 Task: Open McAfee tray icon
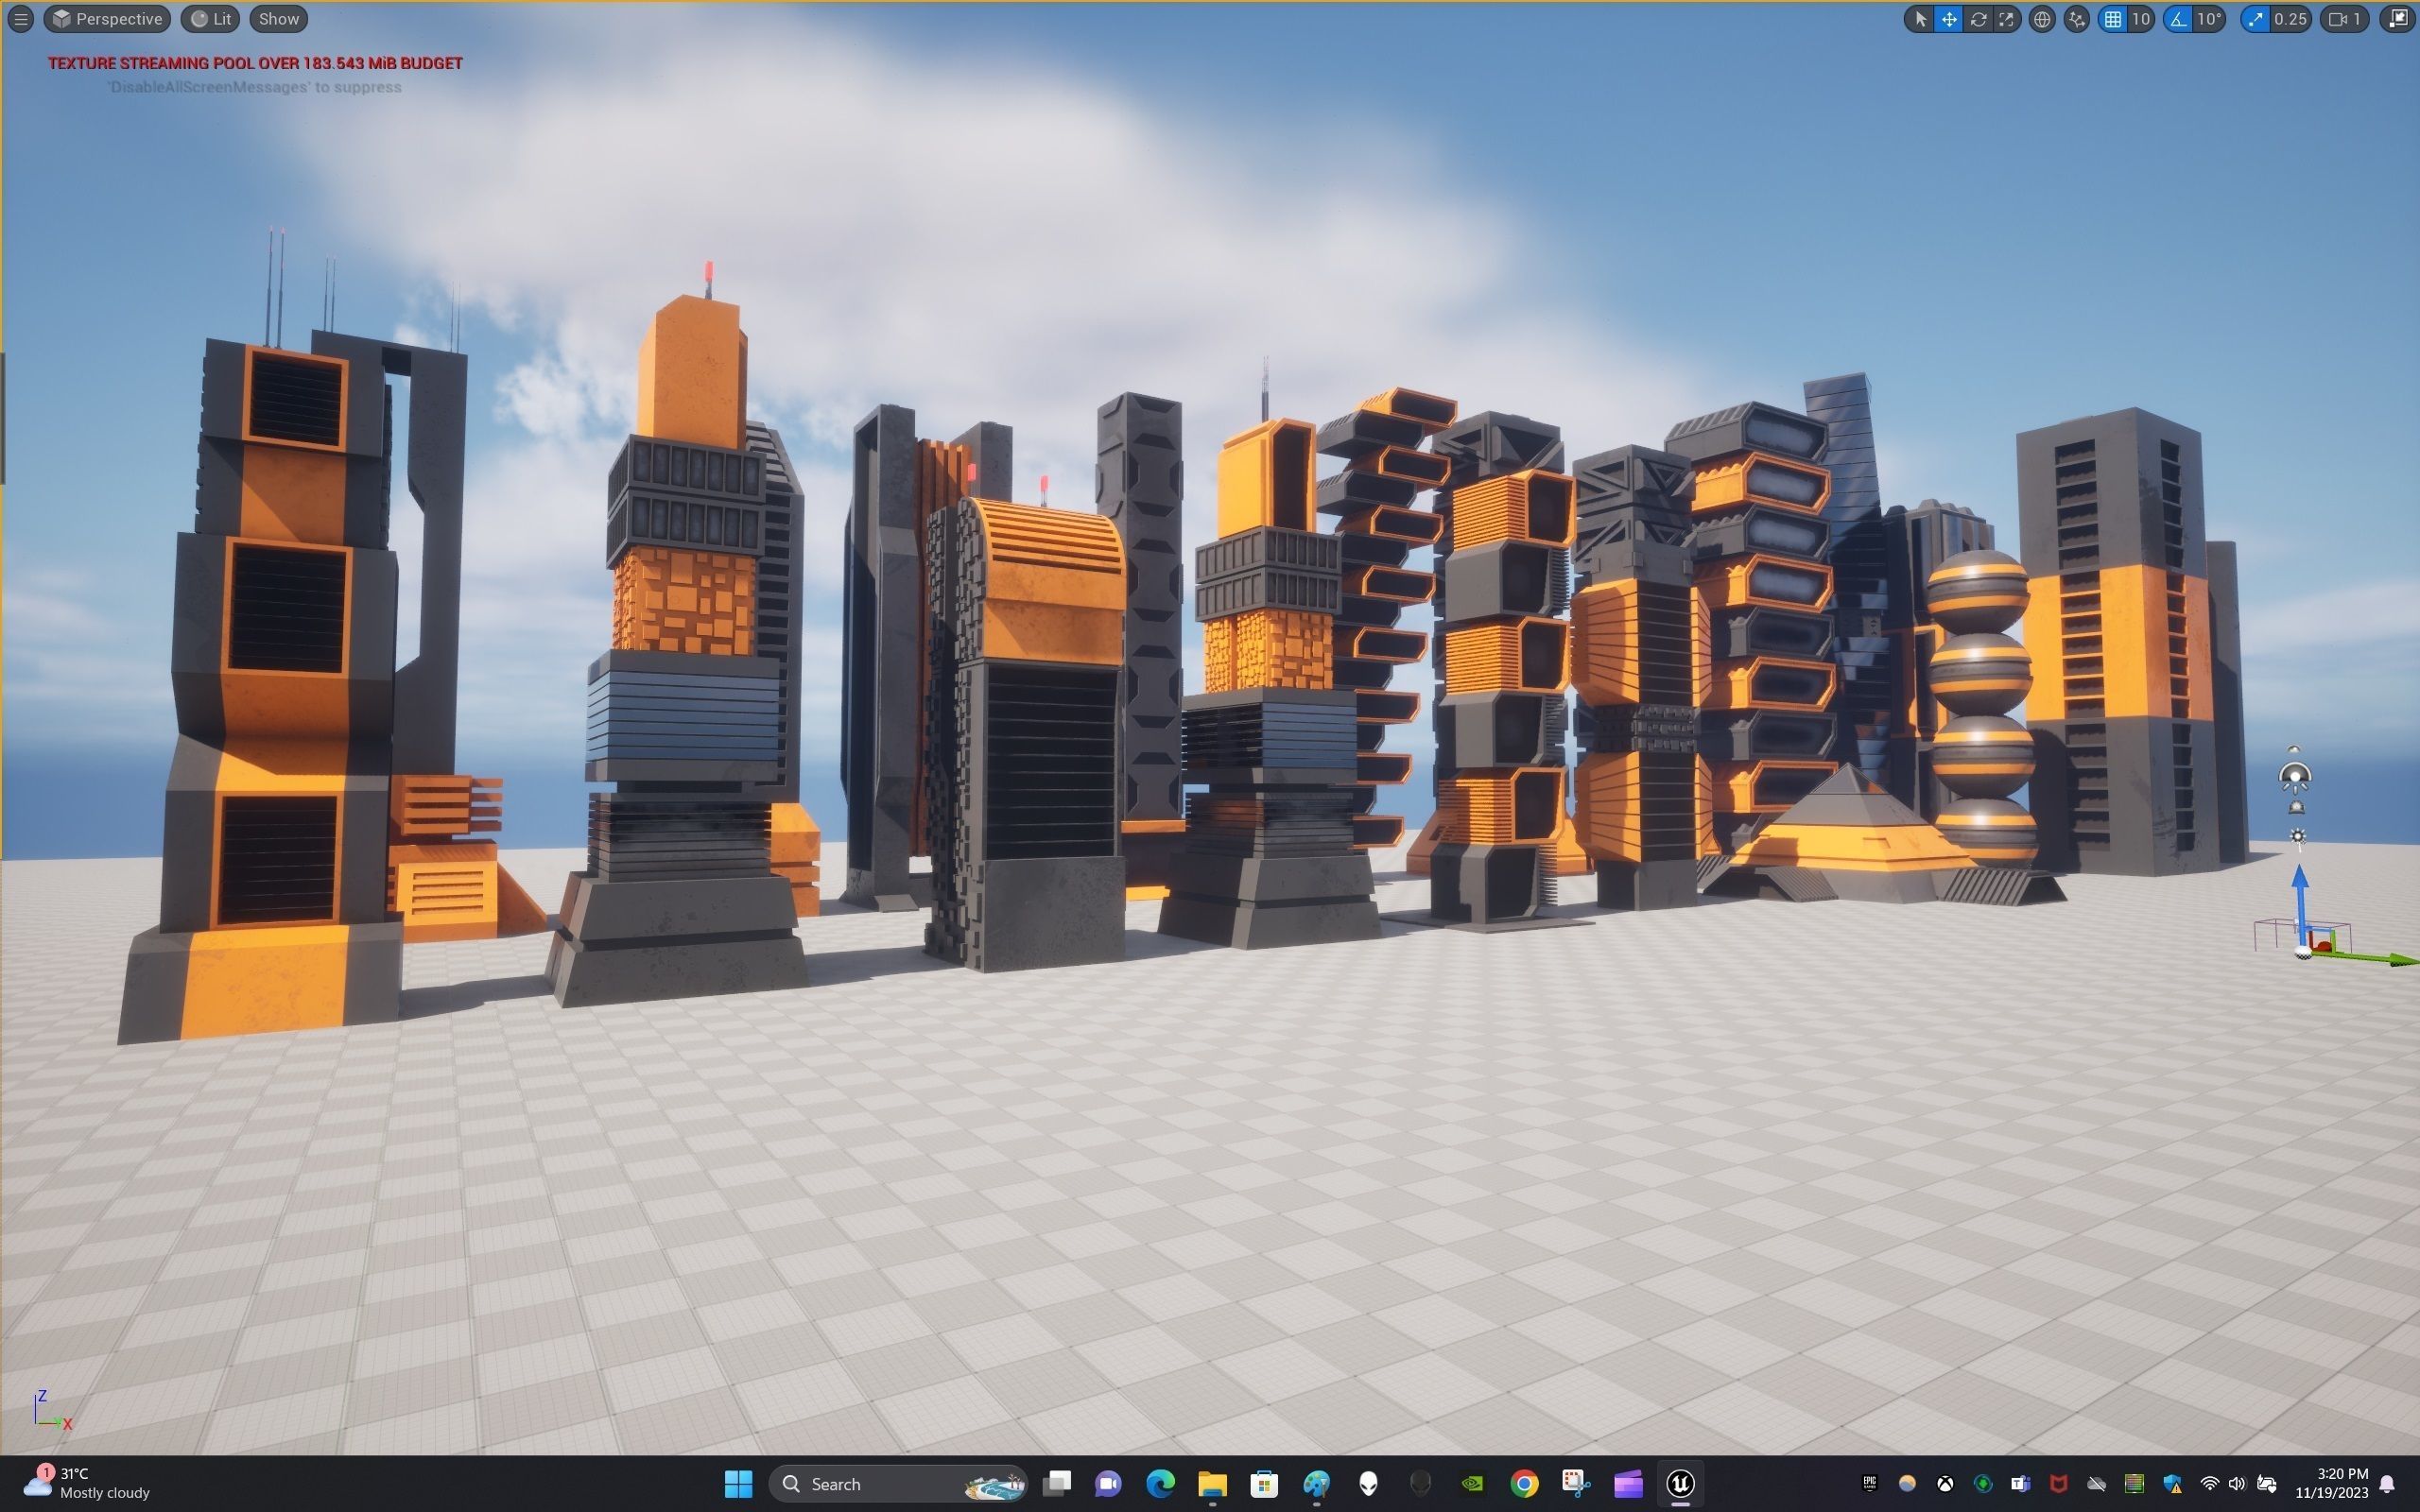[x=2058, y=1483]
